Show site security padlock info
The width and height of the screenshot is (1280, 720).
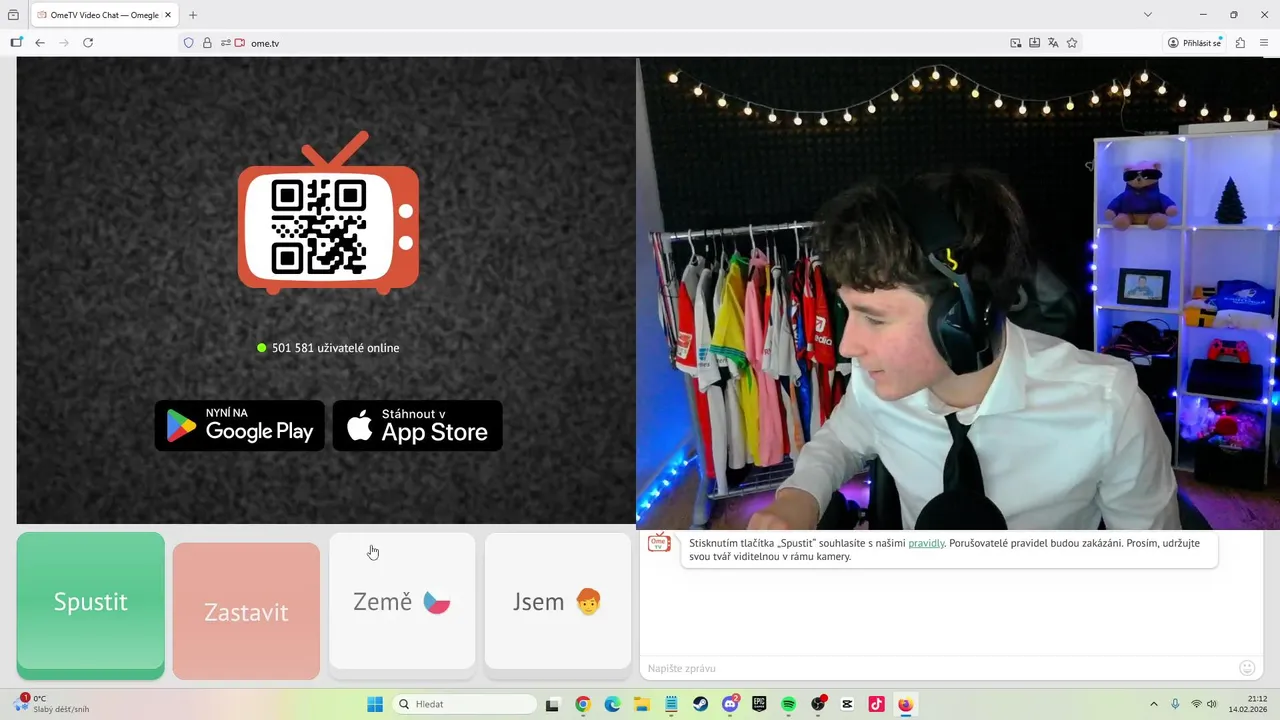[x=207, y=43]
